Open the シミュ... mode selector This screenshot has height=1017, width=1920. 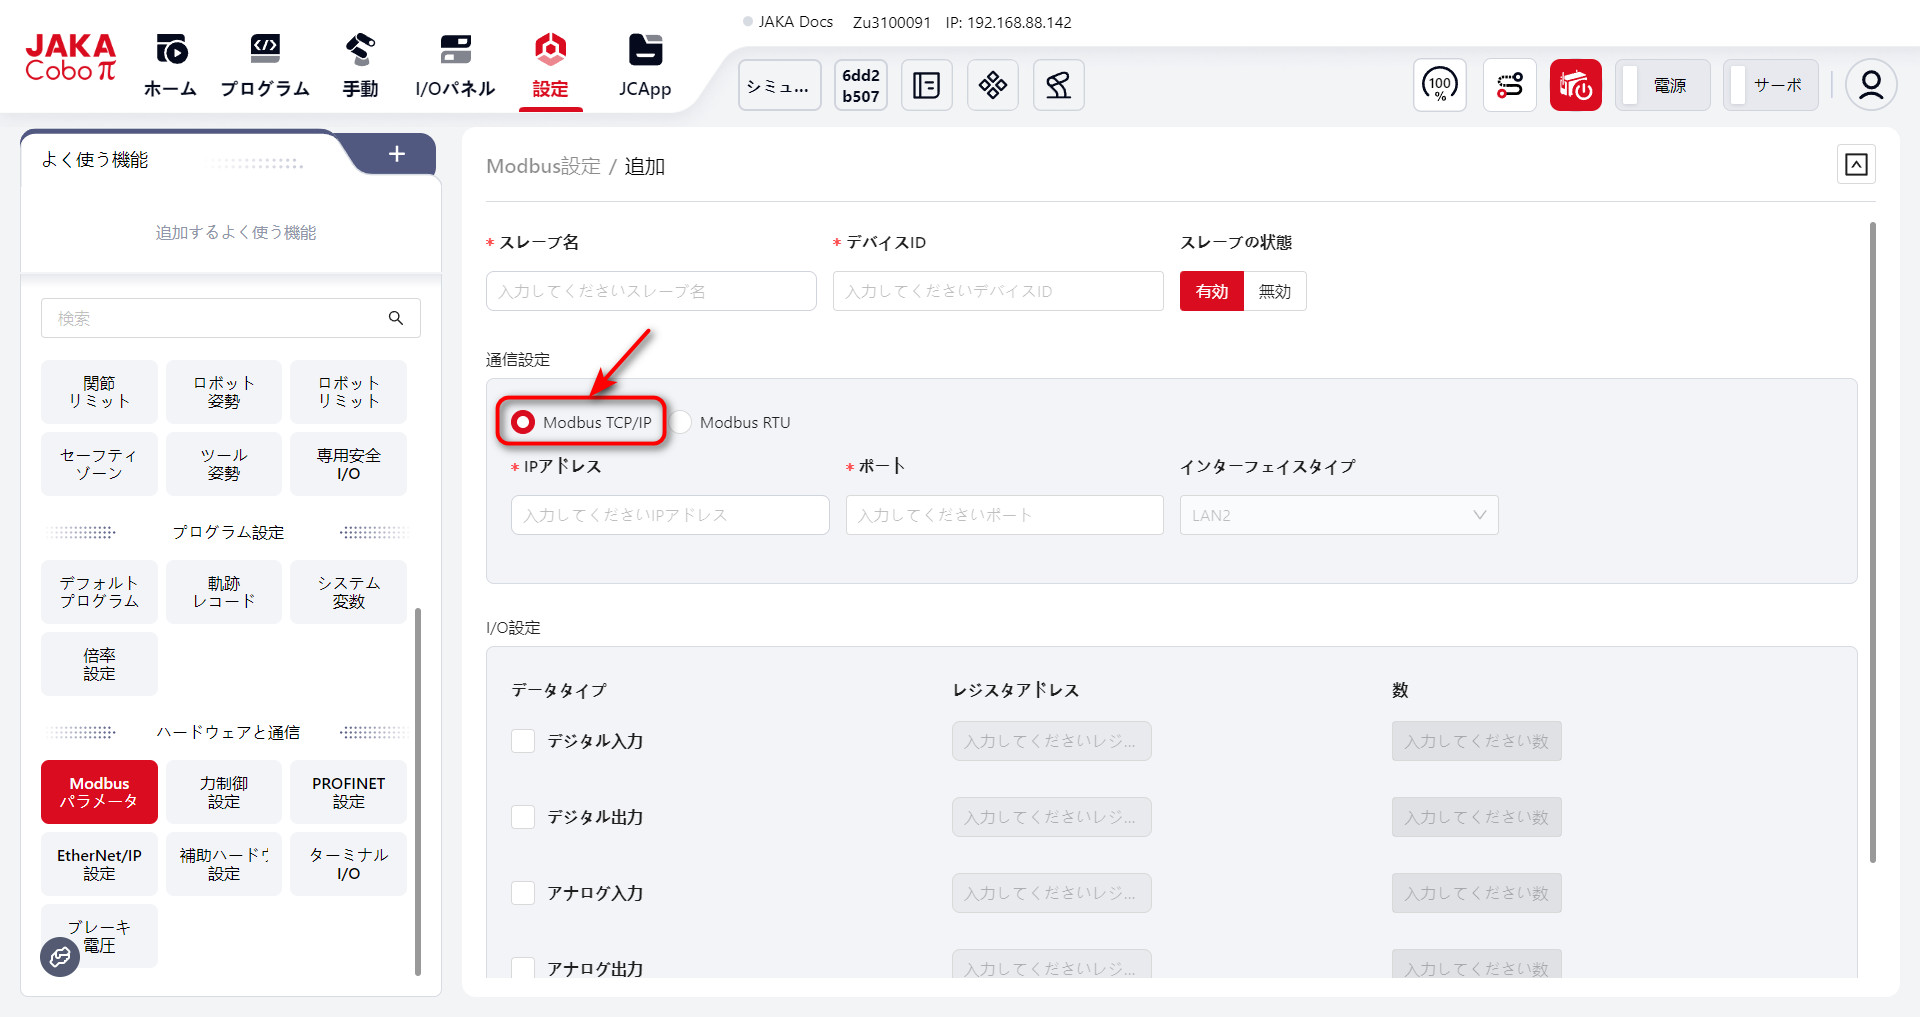[779, 86]
